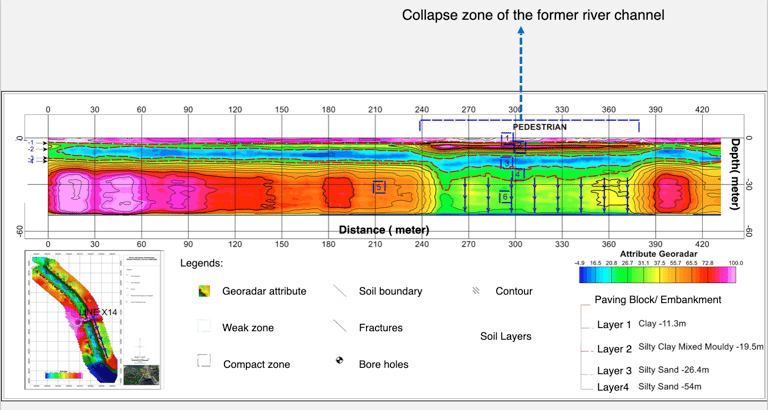
Task: Click the 'Layer 3' label
Action: coord(614,371)
